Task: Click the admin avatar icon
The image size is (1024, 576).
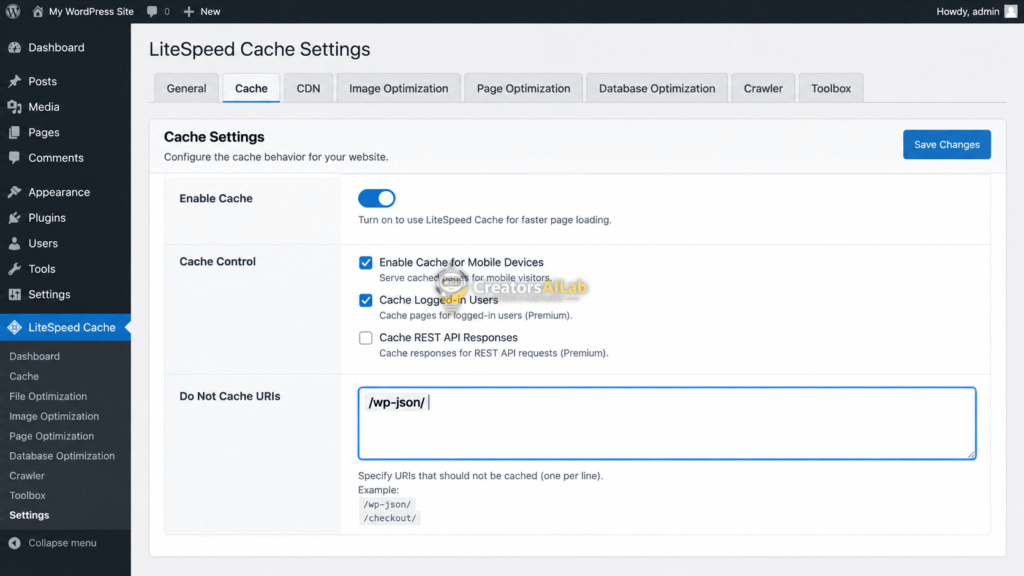Action: (x=1011, y=11)
